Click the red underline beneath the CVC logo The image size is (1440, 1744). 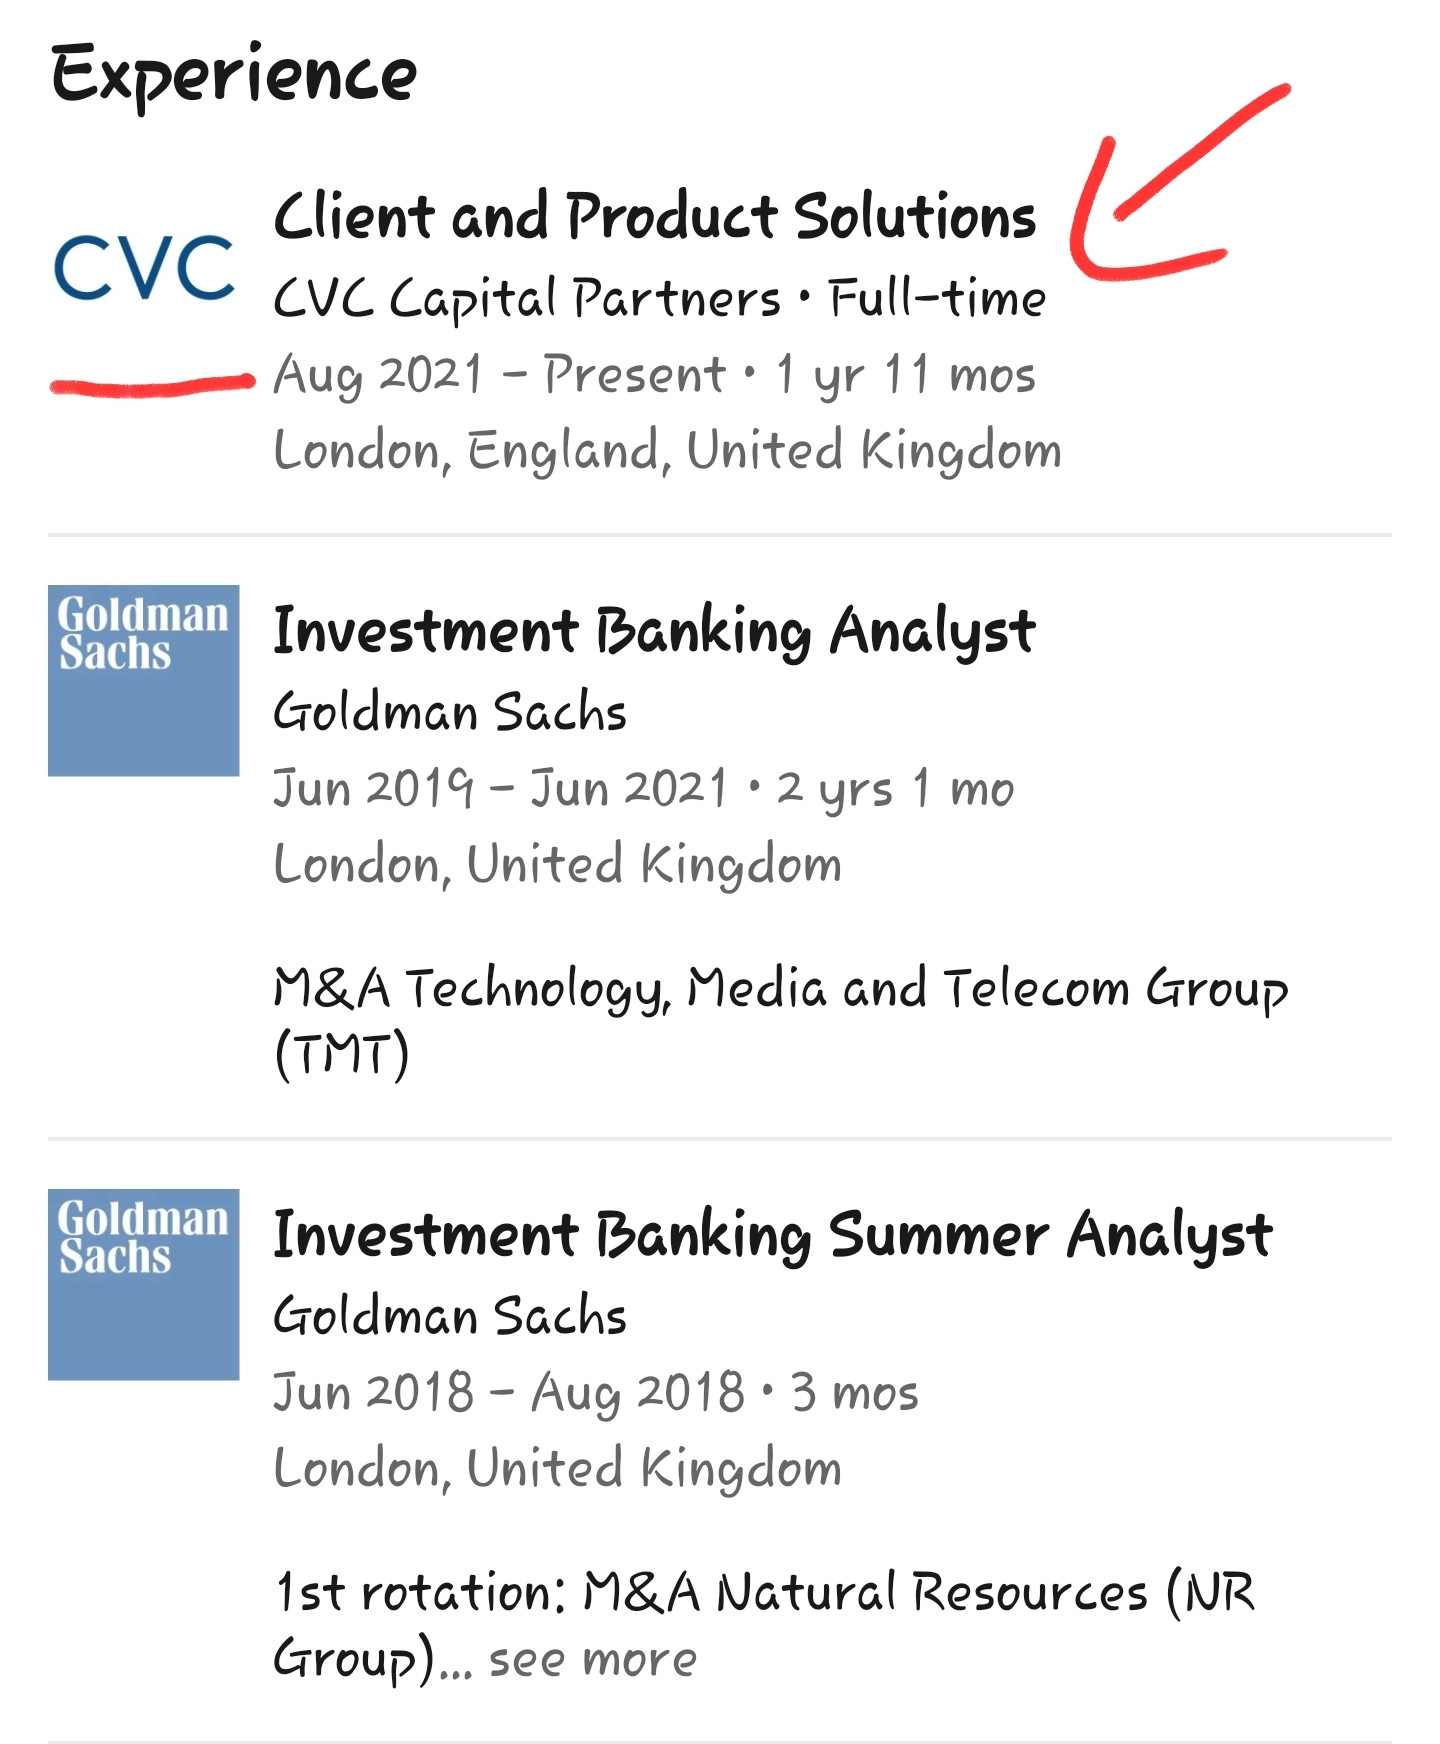point(152,384)
